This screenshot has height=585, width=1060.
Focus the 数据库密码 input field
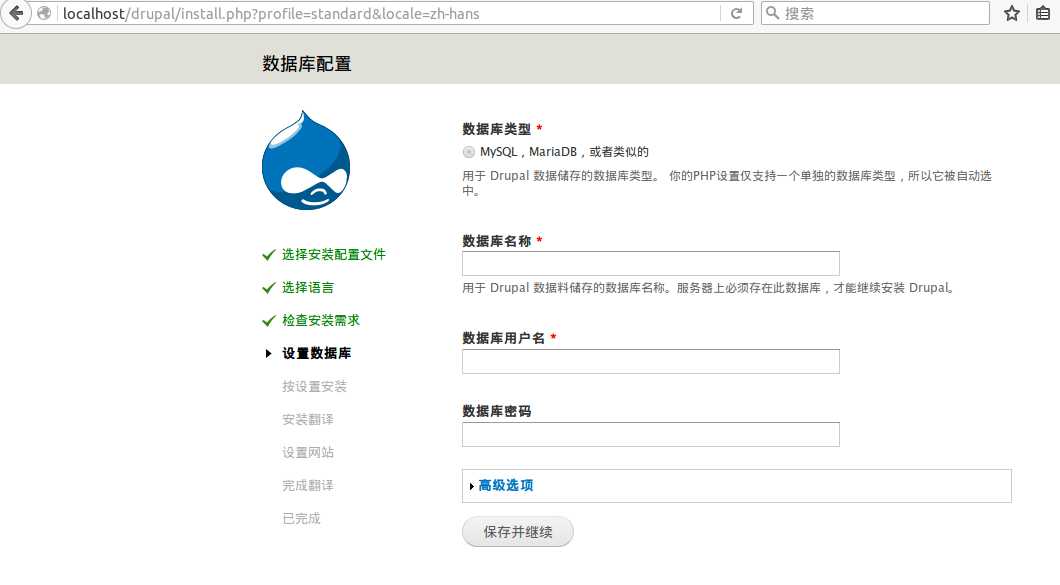coord(651,434)
